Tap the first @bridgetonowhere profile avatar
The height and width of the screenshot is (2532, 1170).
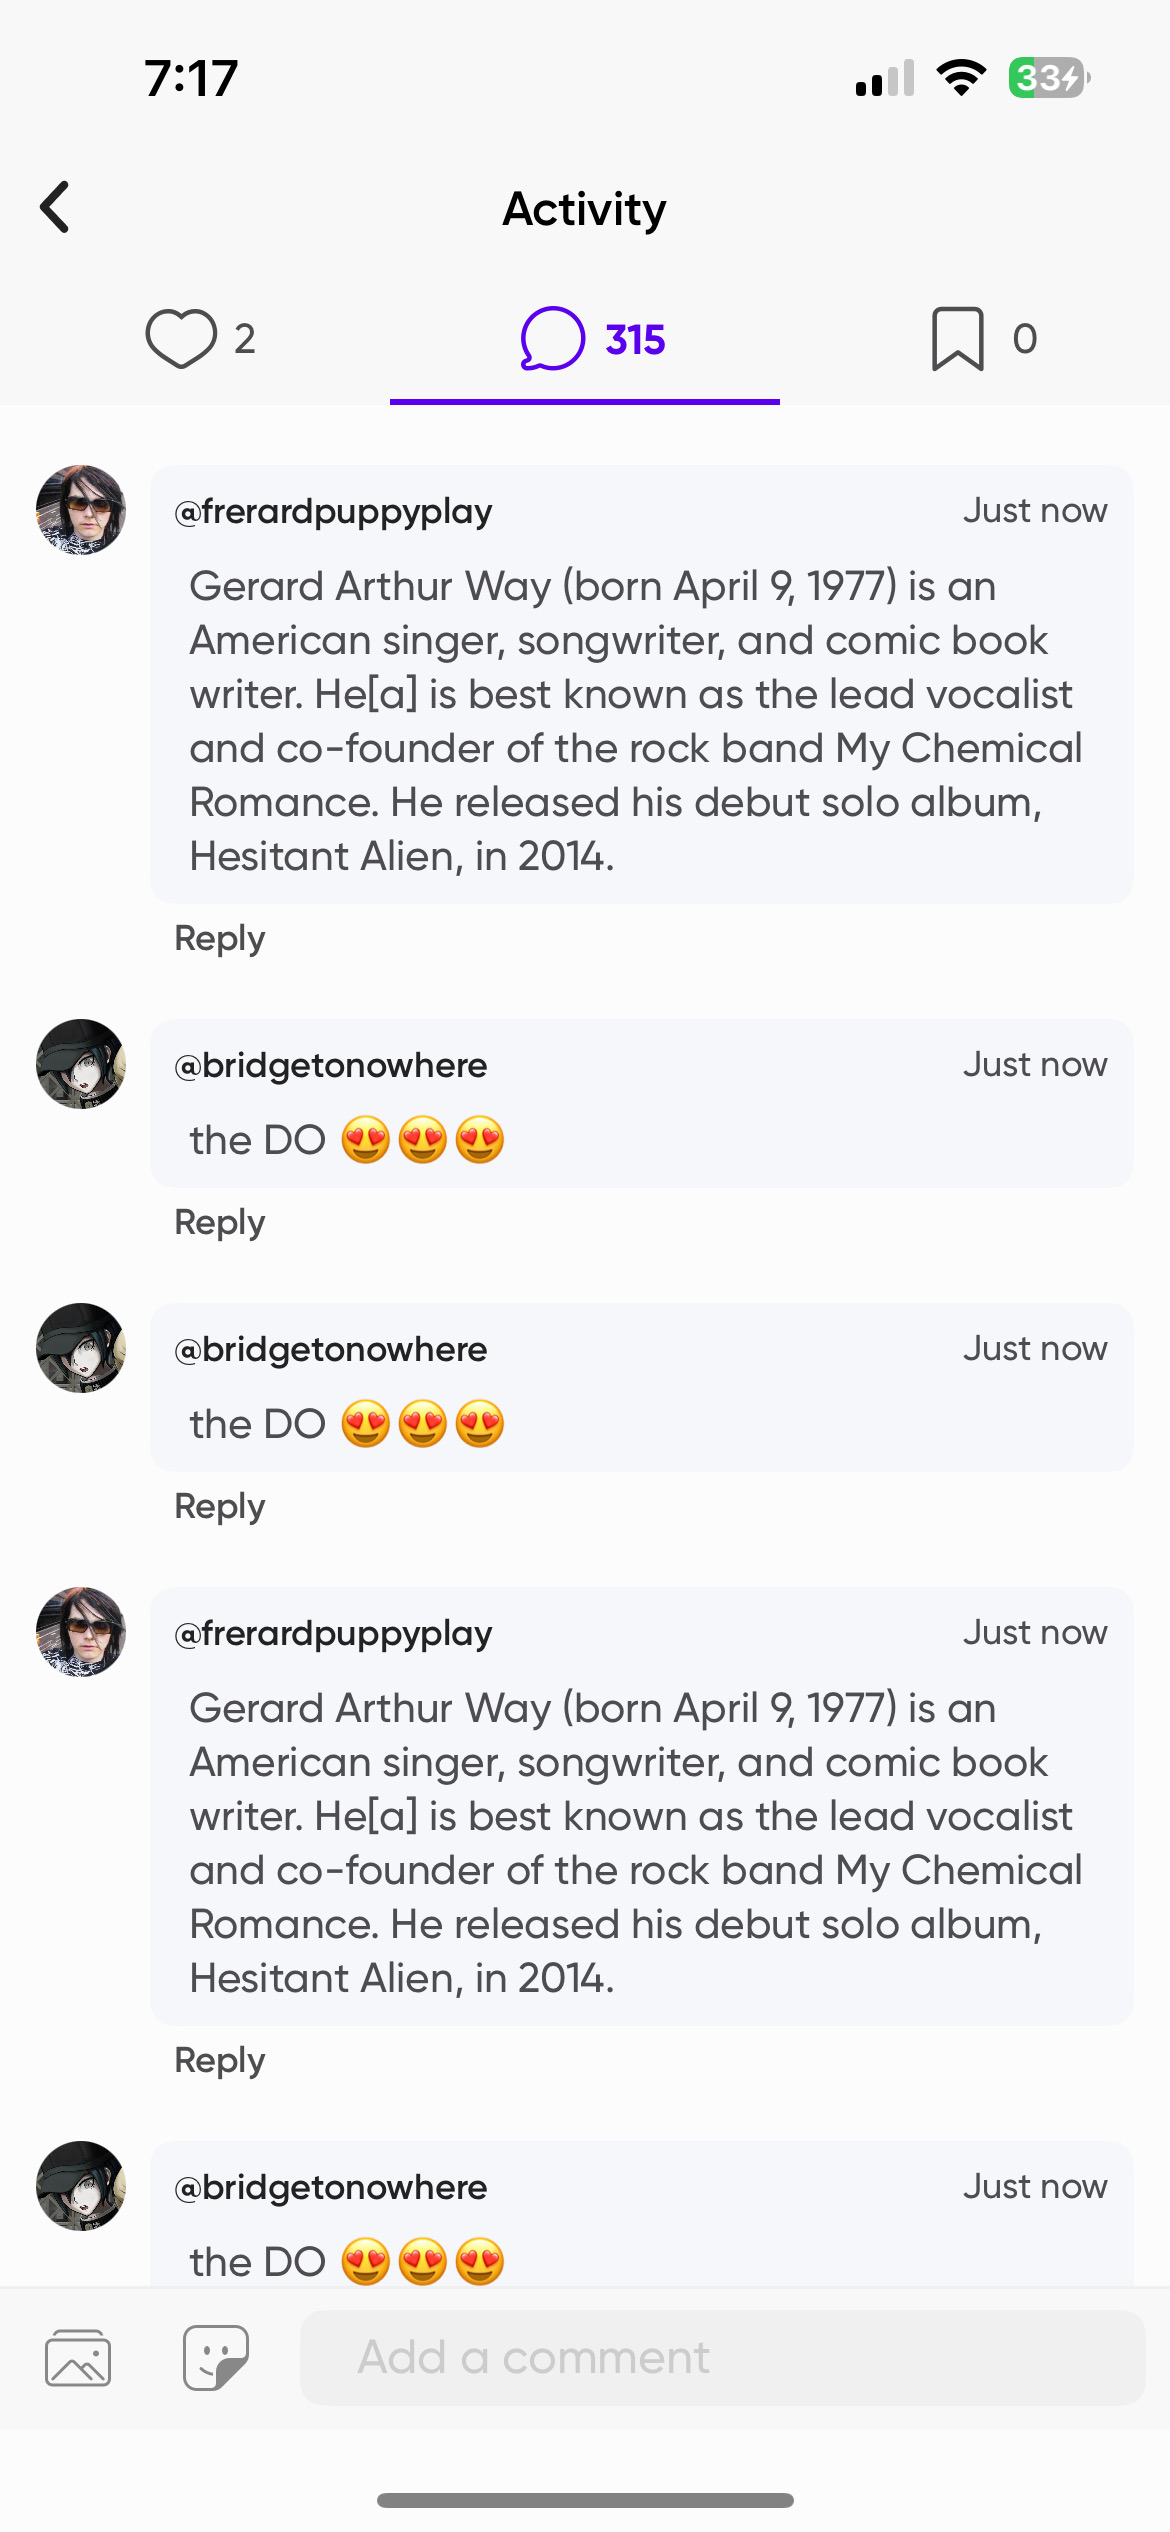(81, 1064)
